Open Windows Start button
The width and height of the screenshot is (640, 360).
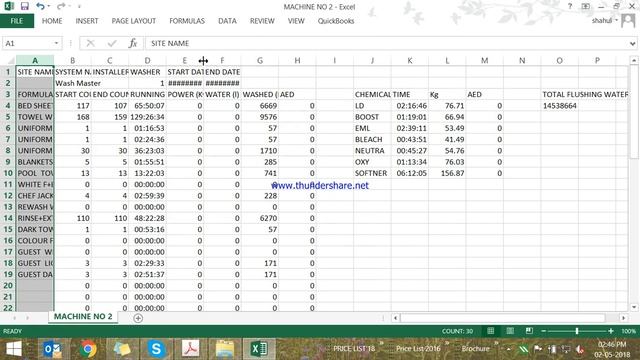[x=14, y=349]
